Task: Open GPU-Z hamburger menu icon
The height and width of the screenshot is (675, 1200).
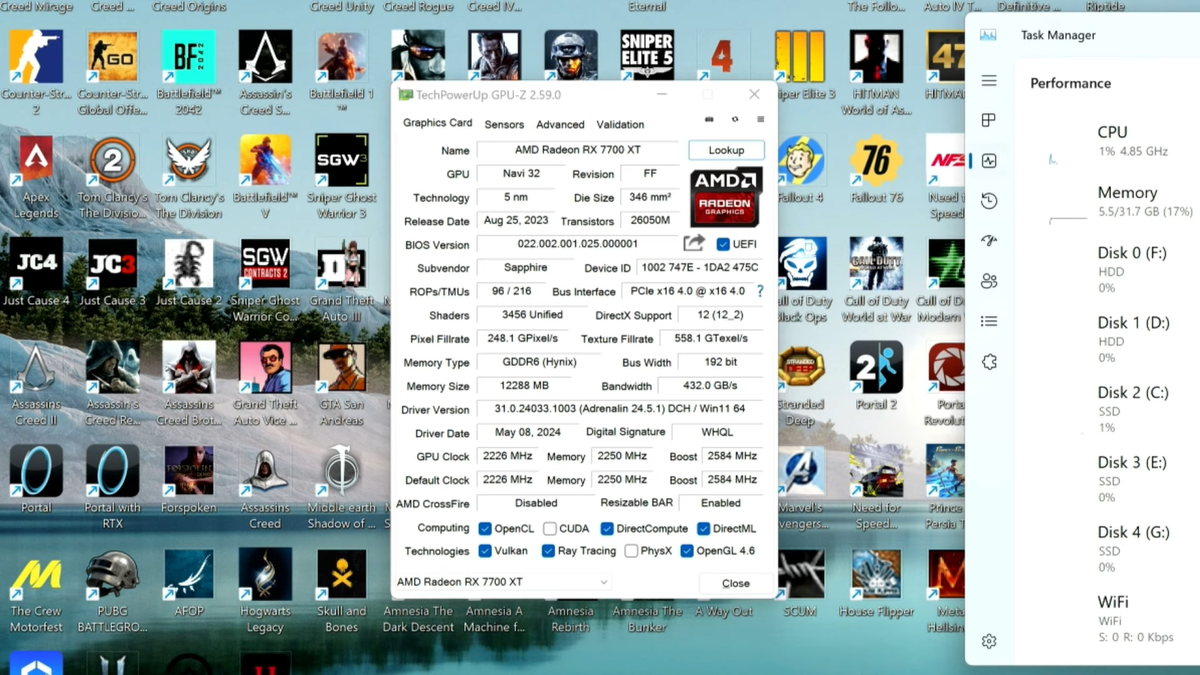Action: (x=760, y=119)
